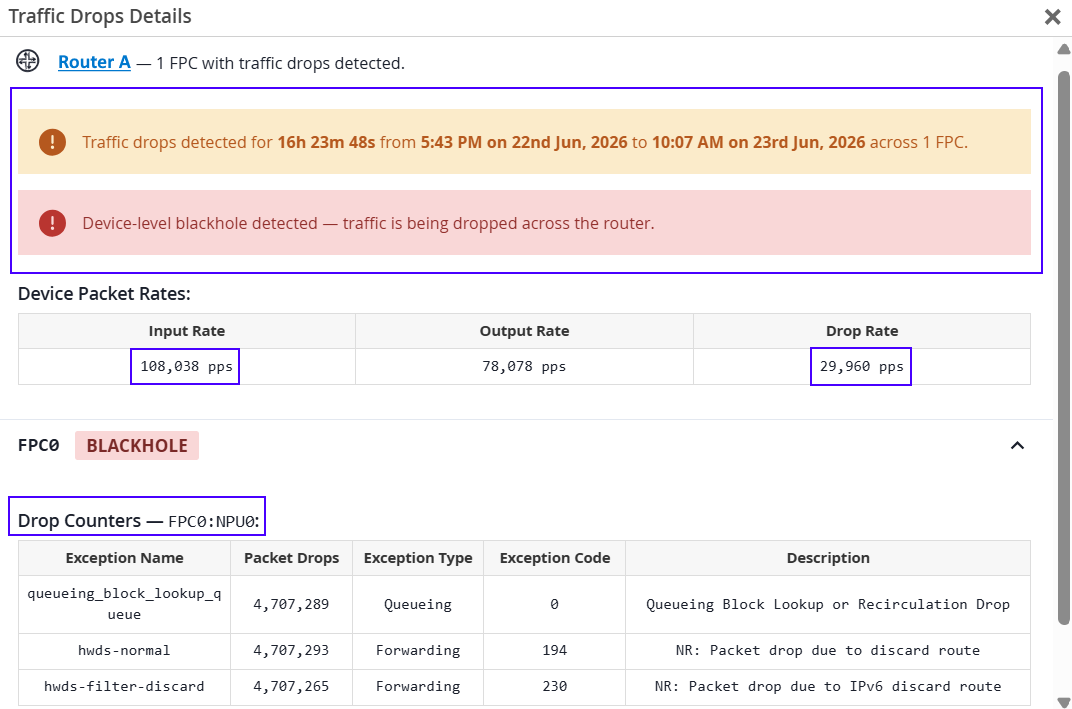Viewport: 1072px width, 709px height.
Task: Click the Packet Drops column header
Action: 291,558
